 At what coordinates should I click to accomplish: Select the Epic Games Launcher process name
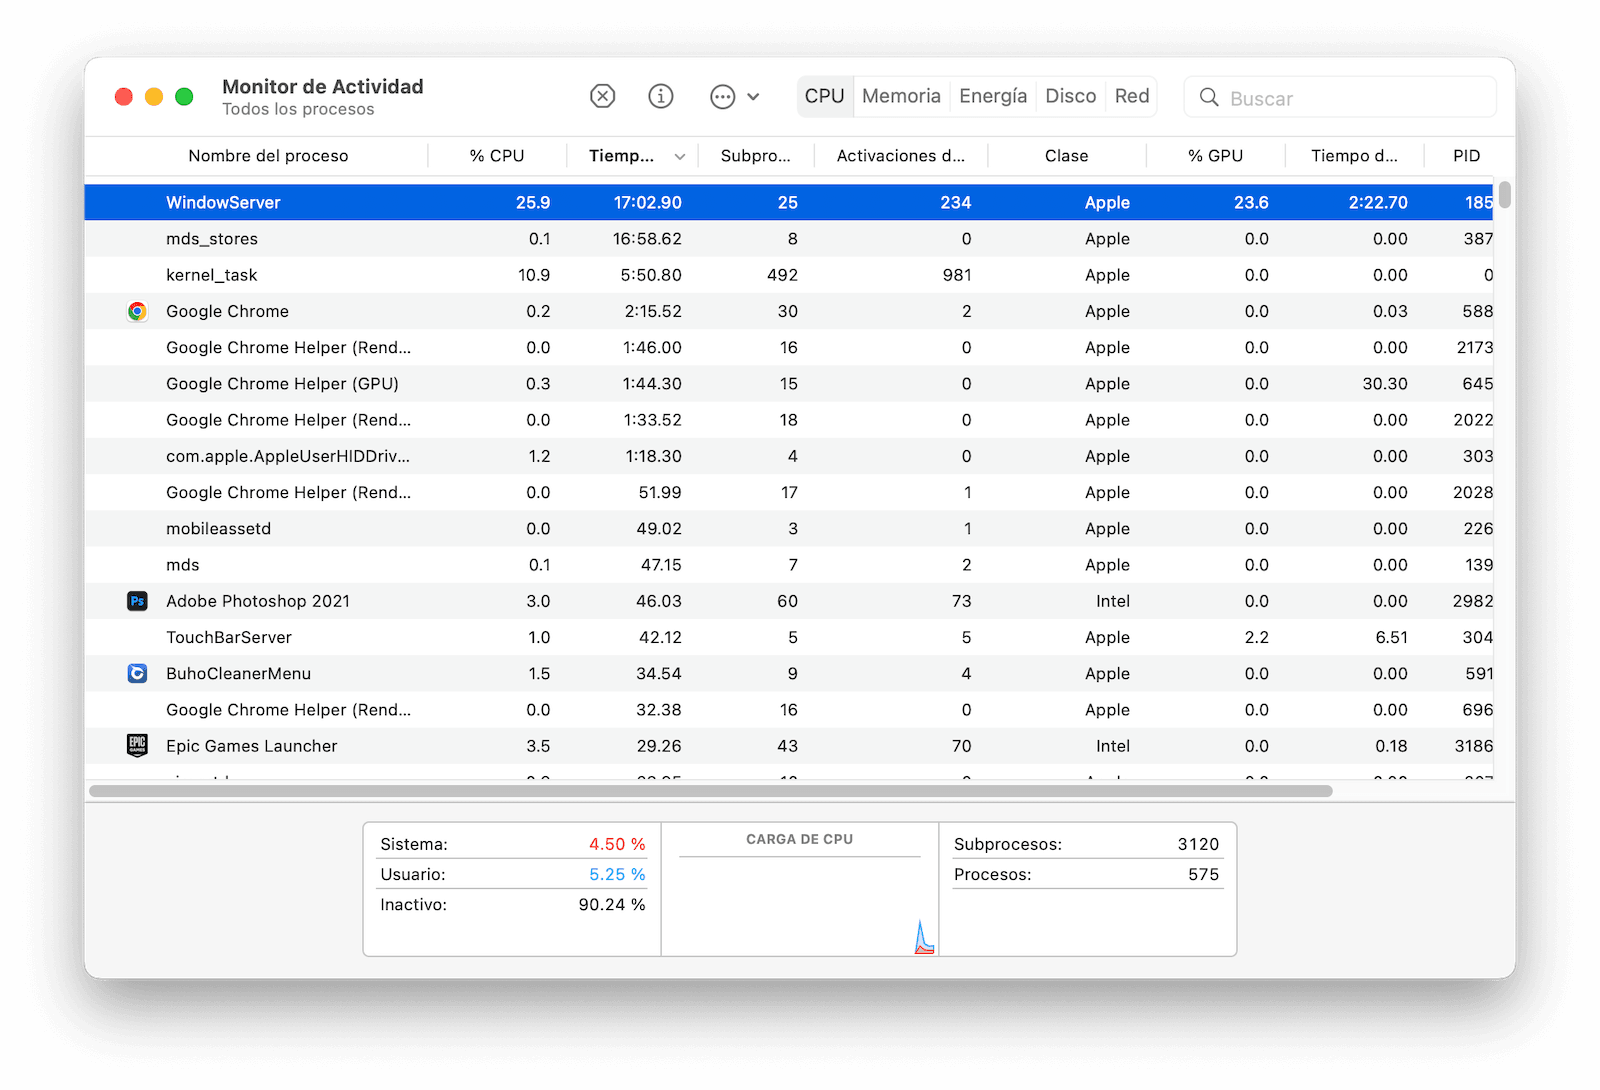click(251, 746)
